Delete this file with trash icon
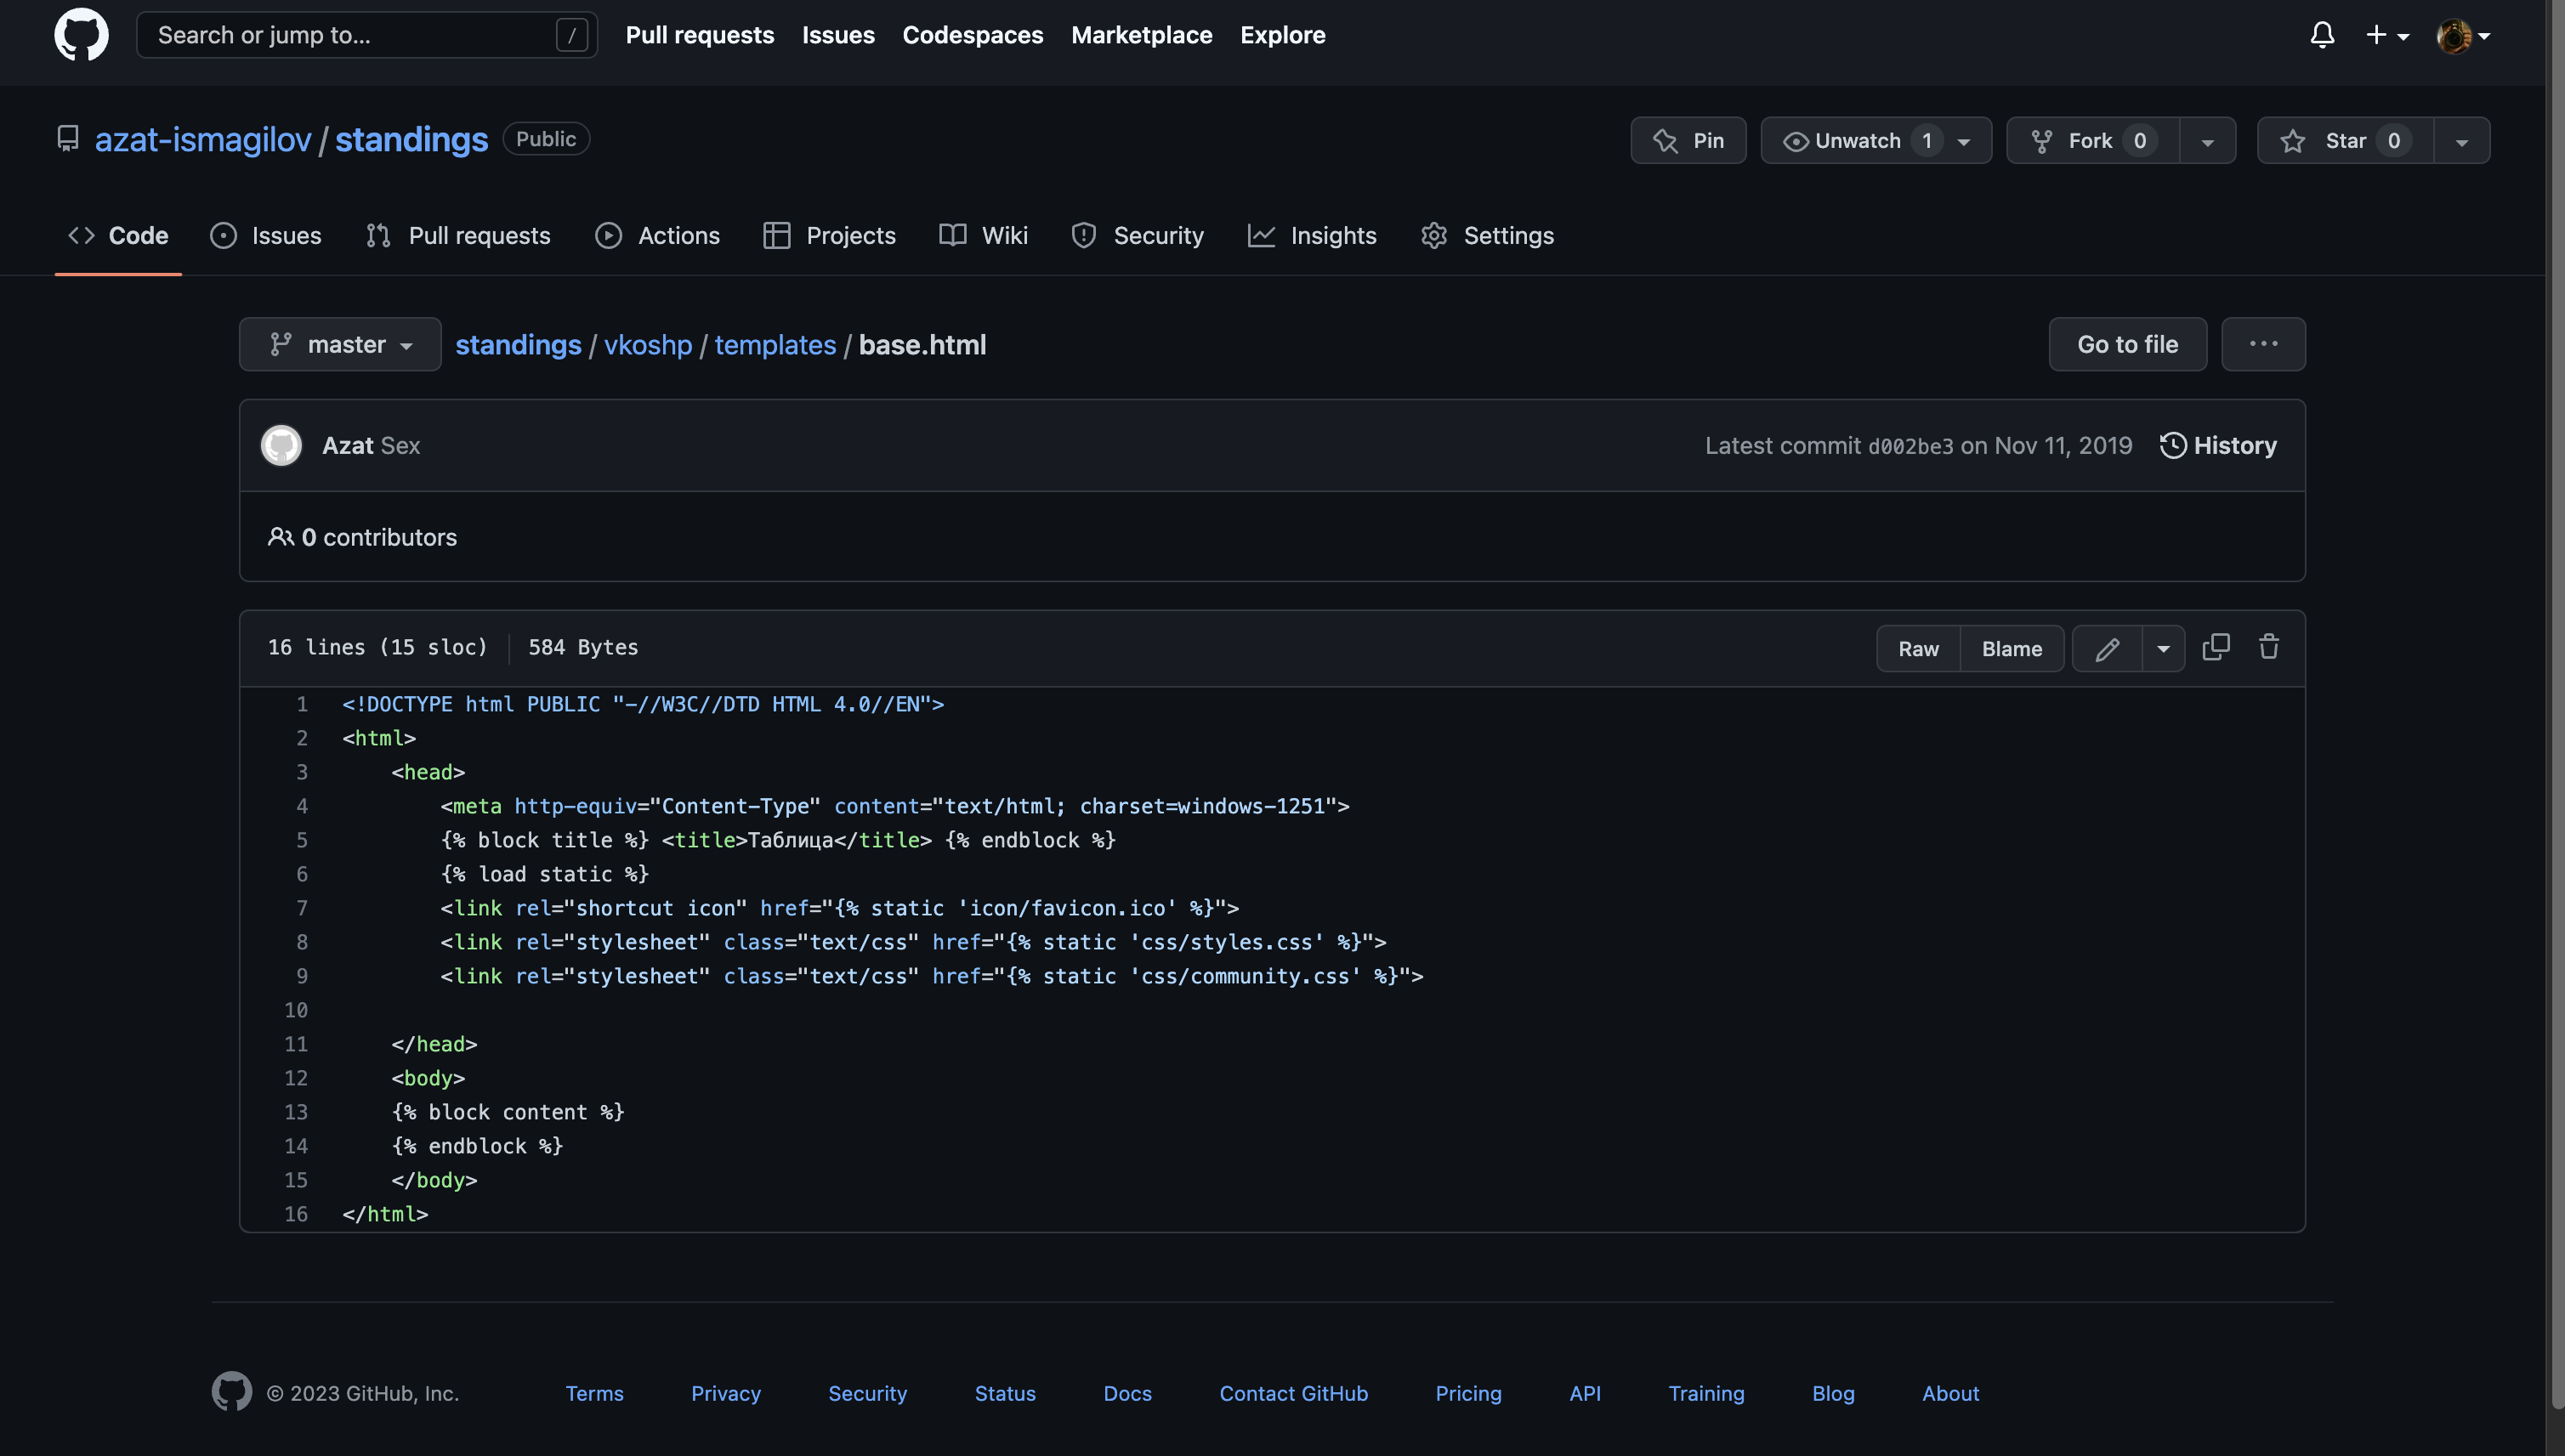Screen dimensions: 2565x1456 tap(2269, 647)
